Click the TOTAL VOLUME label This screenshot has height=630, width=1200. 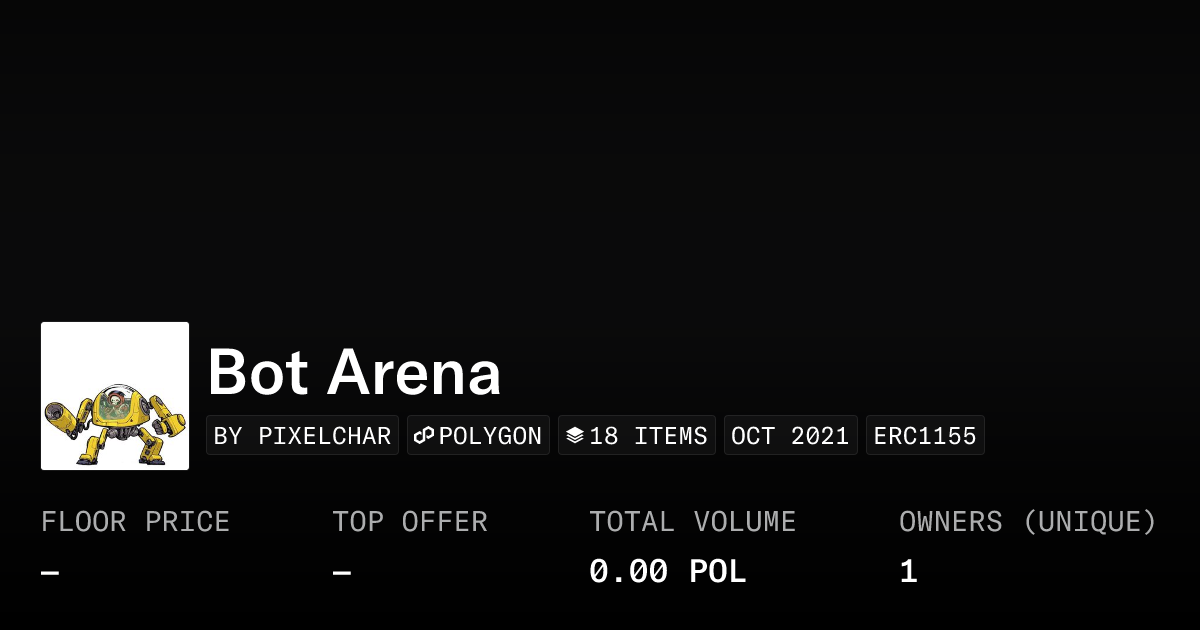(x=692, y=522)
